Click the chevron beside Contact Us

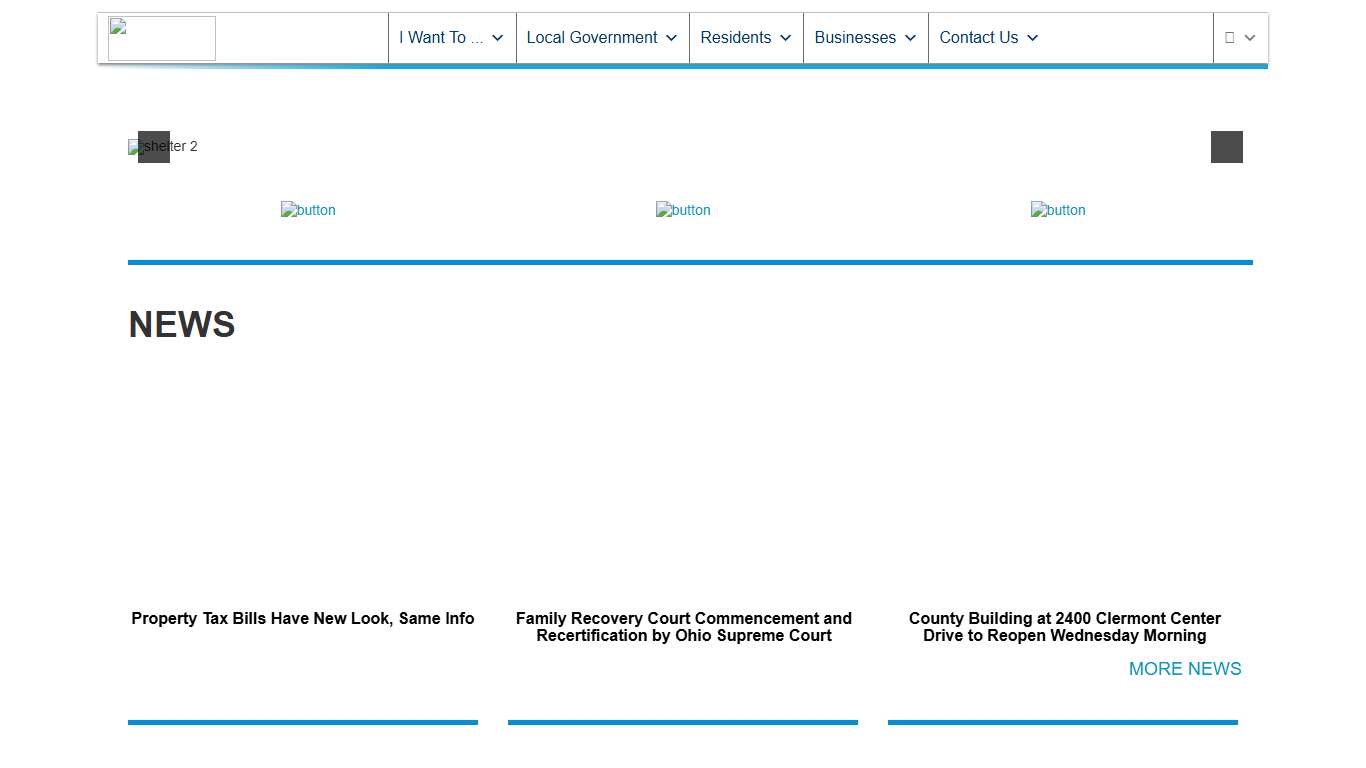pyautogui.click(x=1033, y=38)
